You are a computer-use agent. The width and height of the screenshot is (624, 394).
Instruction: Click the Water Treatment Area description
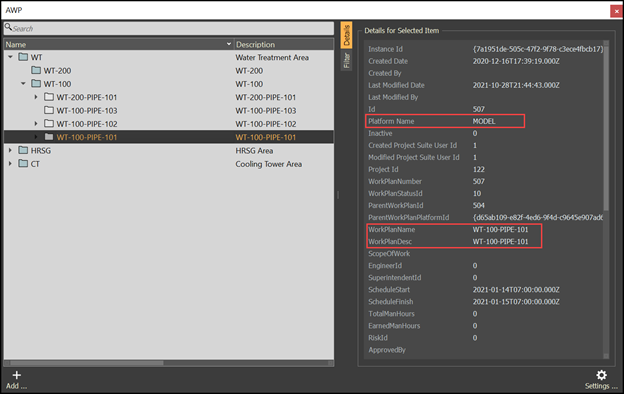[x=272, y=57]
